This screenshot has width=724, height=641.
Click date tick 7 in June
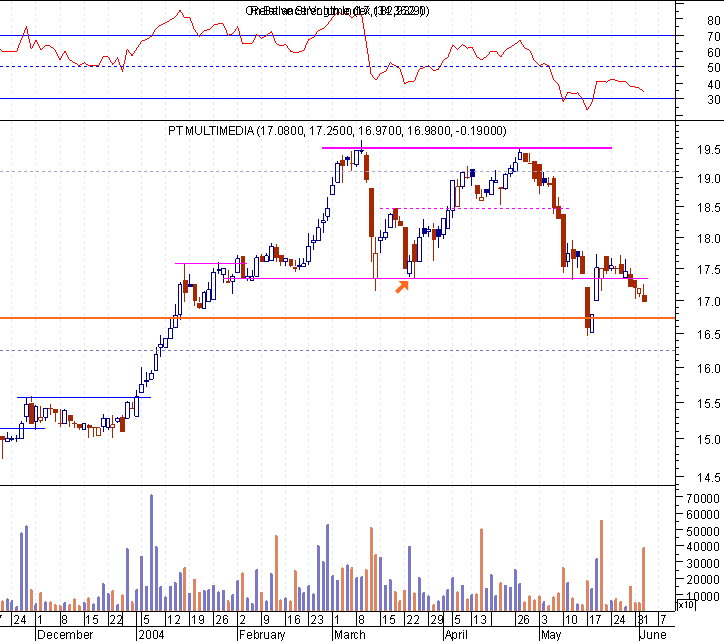663,620
